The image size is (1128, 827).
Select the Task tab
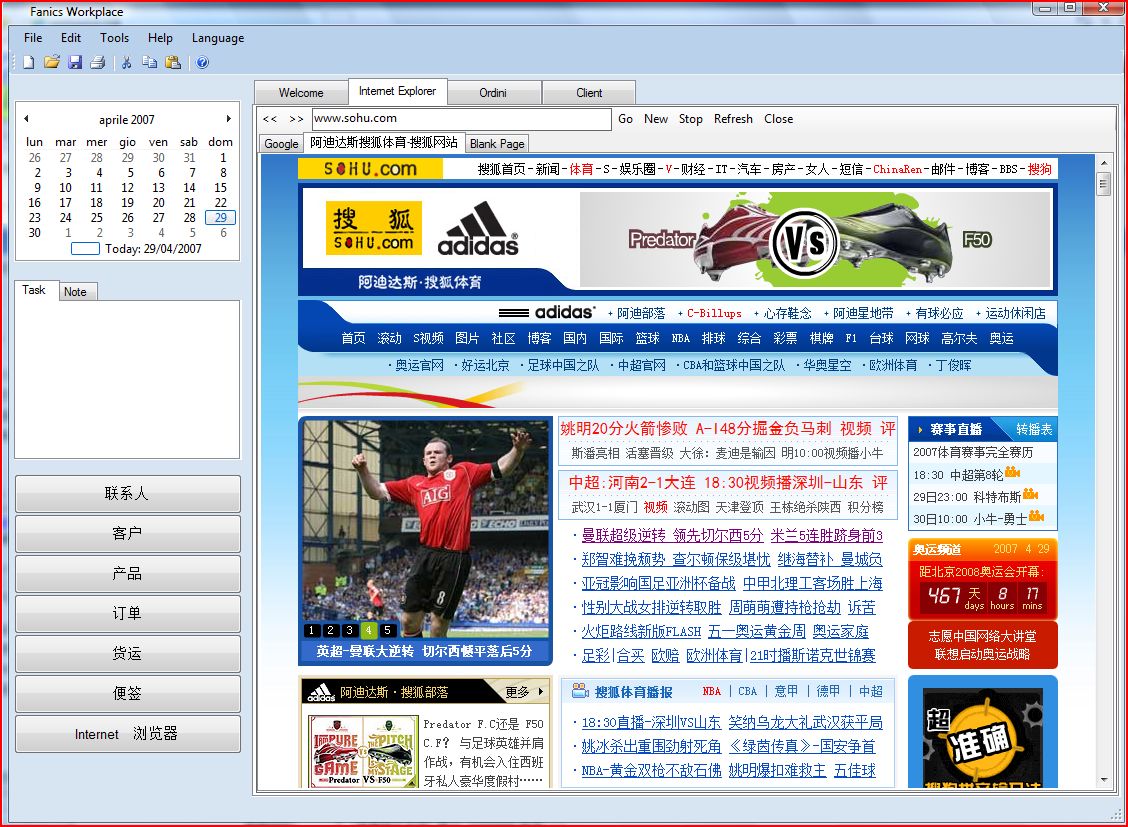pos(34,290)
